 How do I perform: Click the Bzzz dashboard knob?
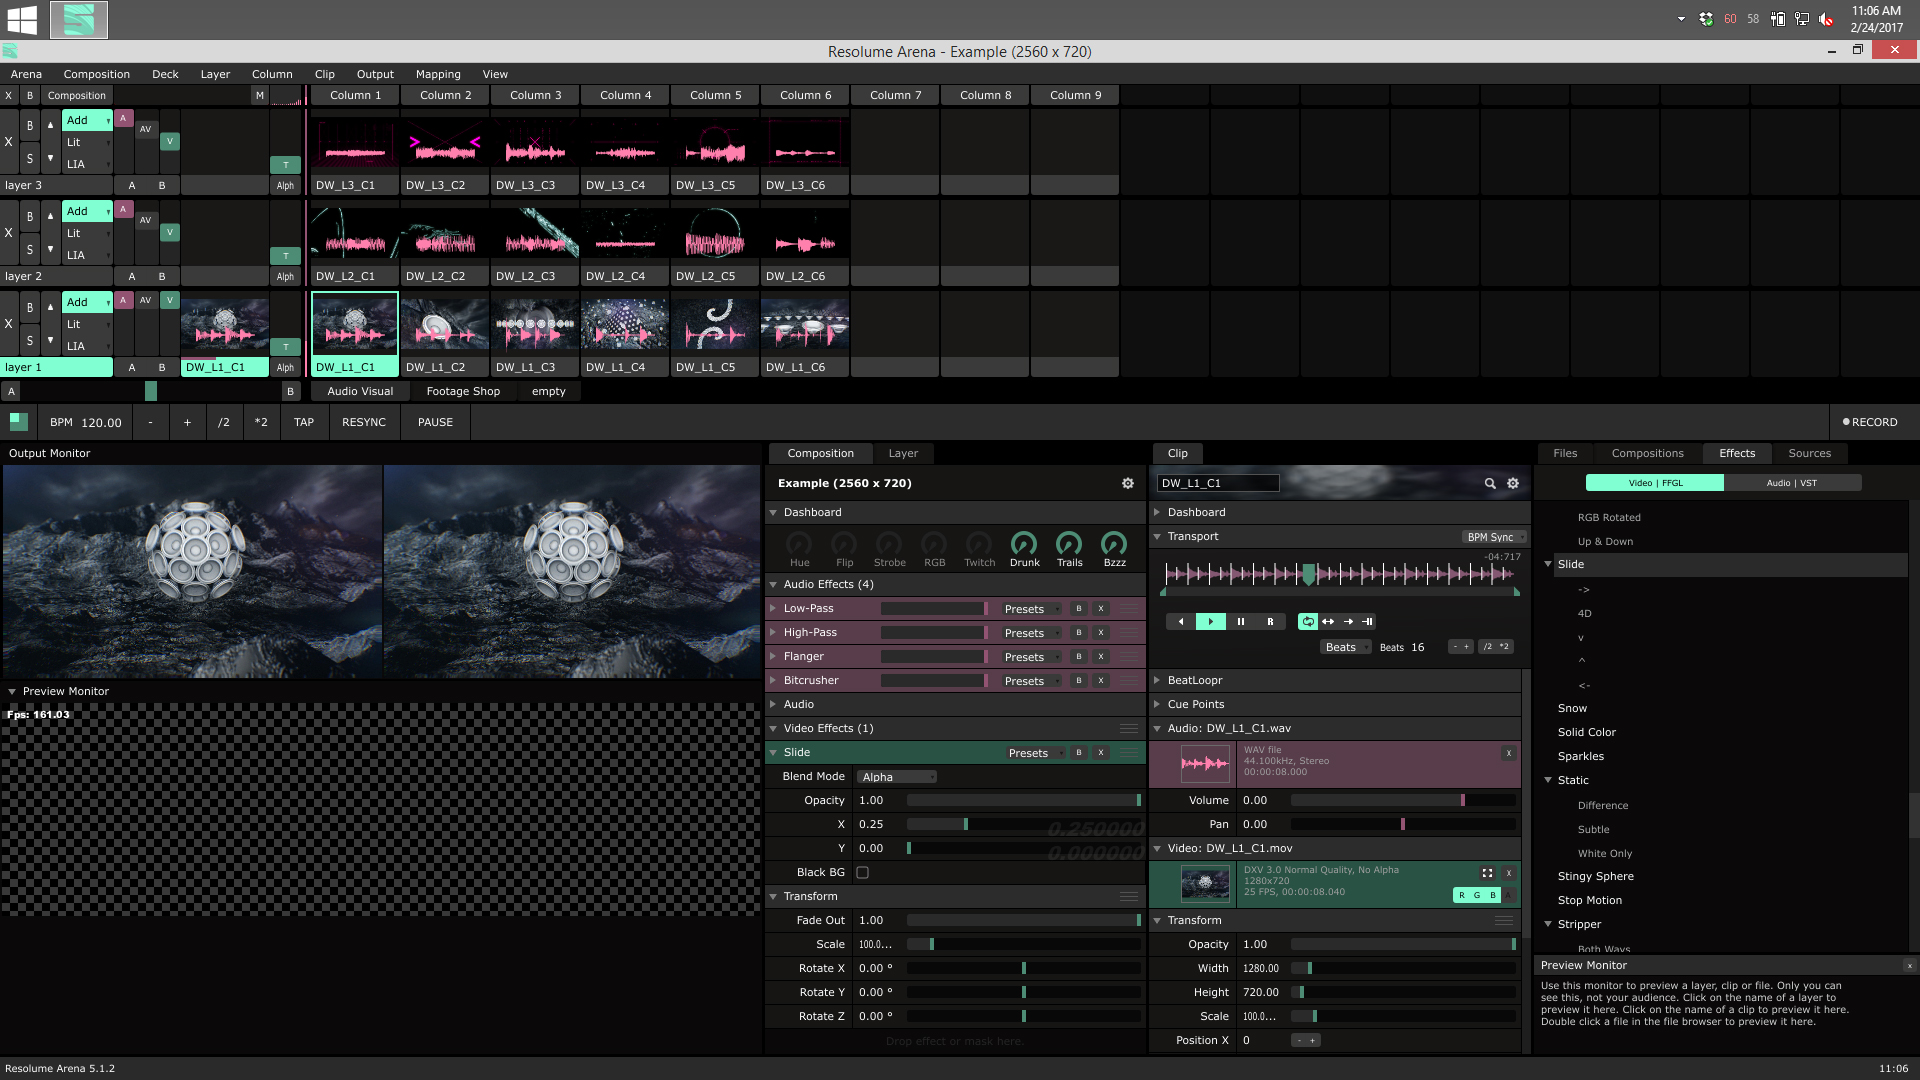[x=1114, y=544]
